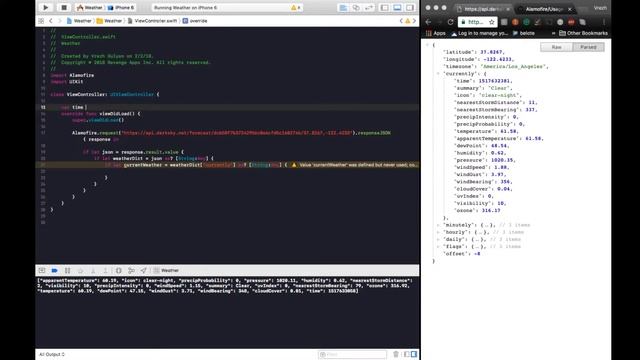Toggle the Utilities inspector panel visibility
640x360 pixels.
pos(410,7)
